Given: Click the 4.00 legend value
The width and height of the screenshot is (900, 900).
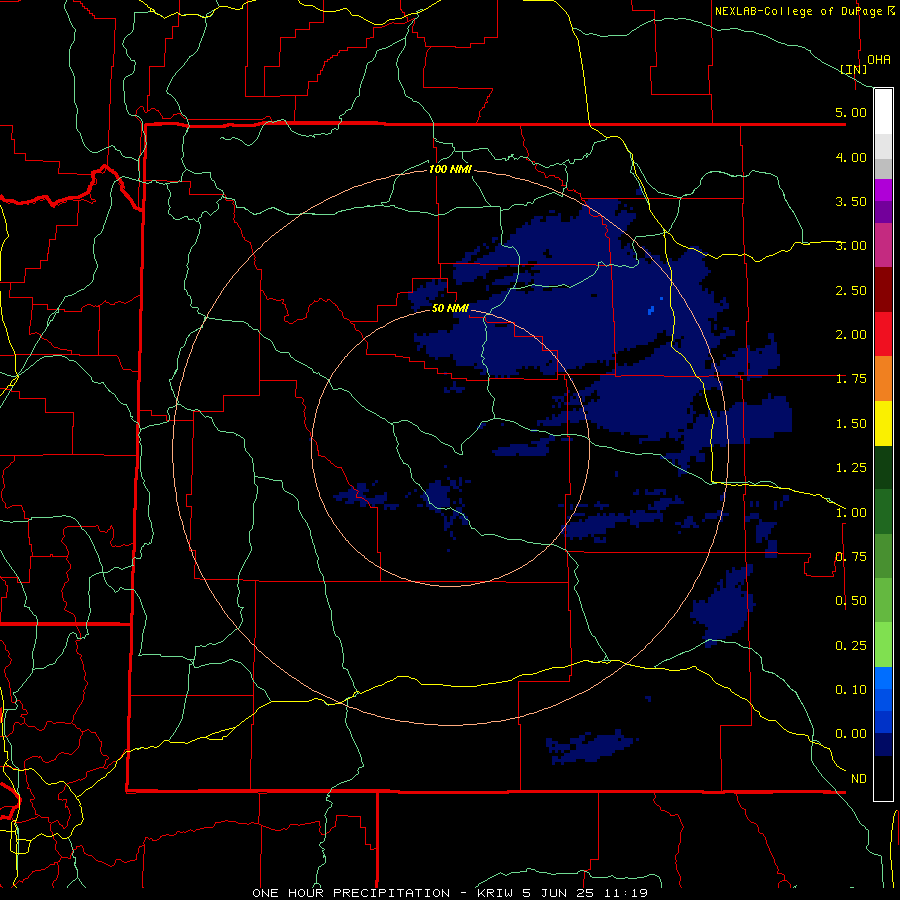Looking at the screenshot, I should [851, 157].
